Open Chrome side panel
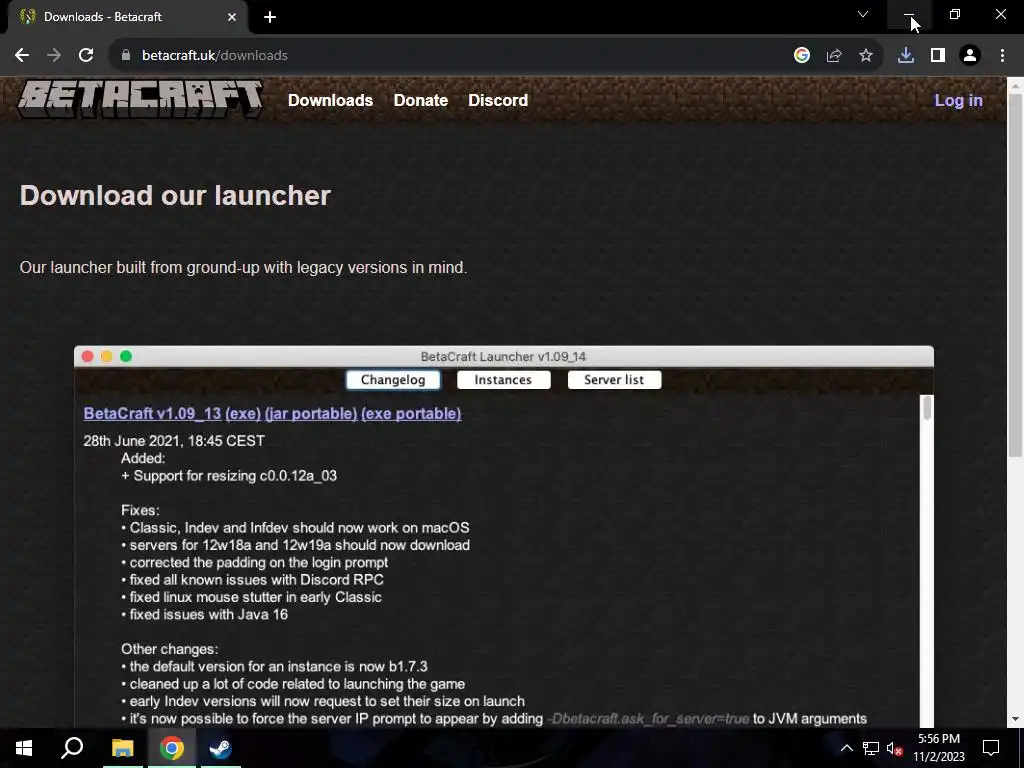This screenshot has width=1024, height=768. point(938,56)
